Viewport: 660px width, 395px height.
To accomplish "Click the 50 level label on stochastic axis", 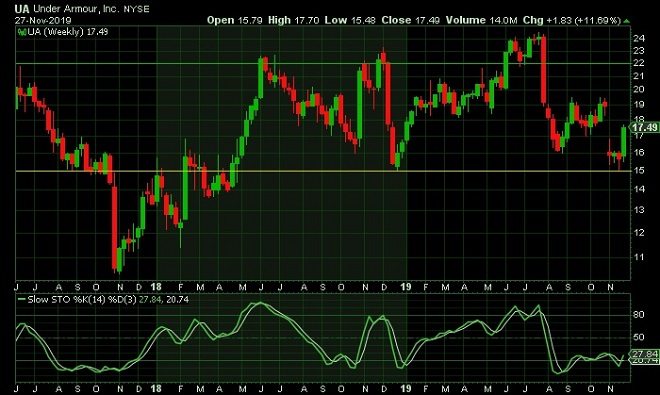I will tap(639, 337).
